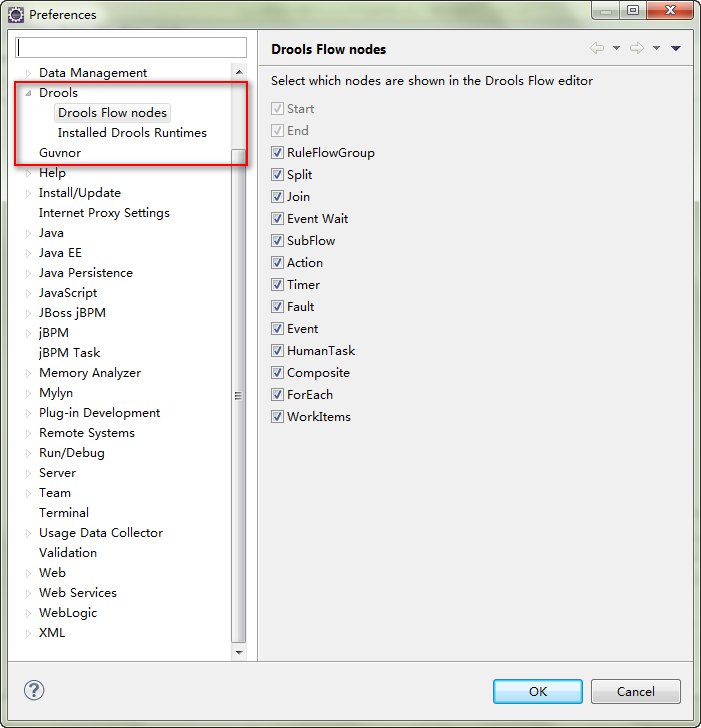The height and width of the screenshot is (728, 701).
Task: Toggle the Split node checkbox
Action: (277, 175)
